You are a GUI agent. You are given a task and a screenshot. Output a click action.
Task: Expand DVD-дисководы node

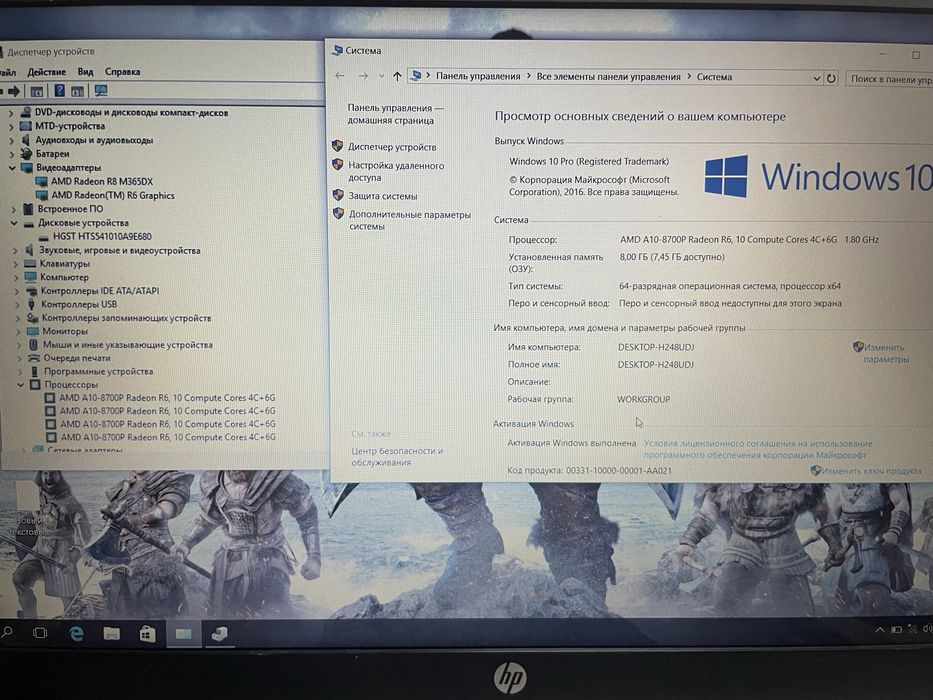click(x=11, y=112)
